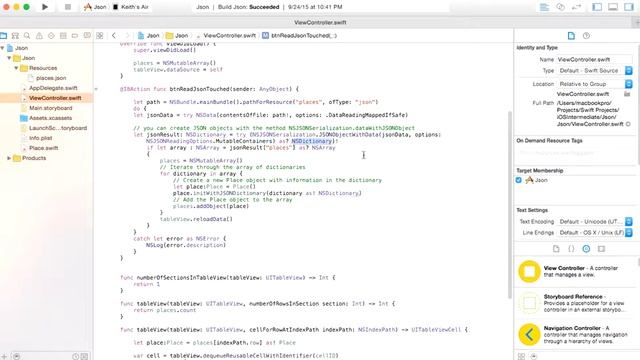Open the Debug navigator
Viewport: 640px width, 360px height.
pos(63,36)
